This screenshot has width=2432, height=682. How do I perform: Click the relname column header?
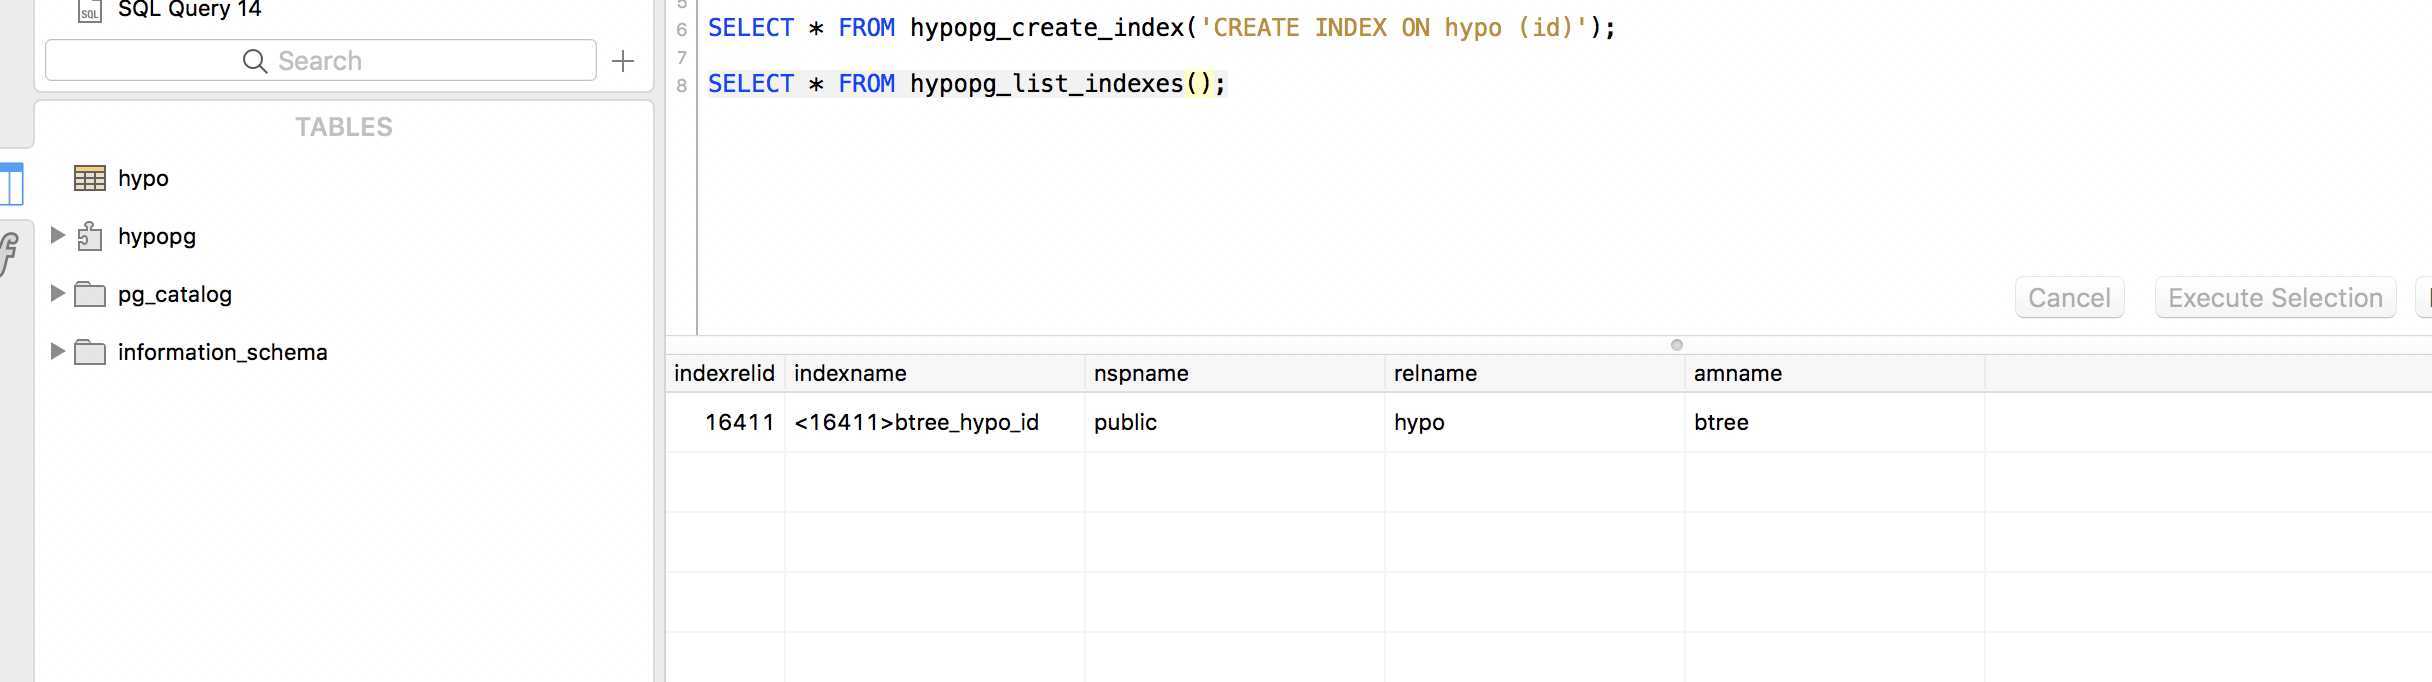point(1535,373)
